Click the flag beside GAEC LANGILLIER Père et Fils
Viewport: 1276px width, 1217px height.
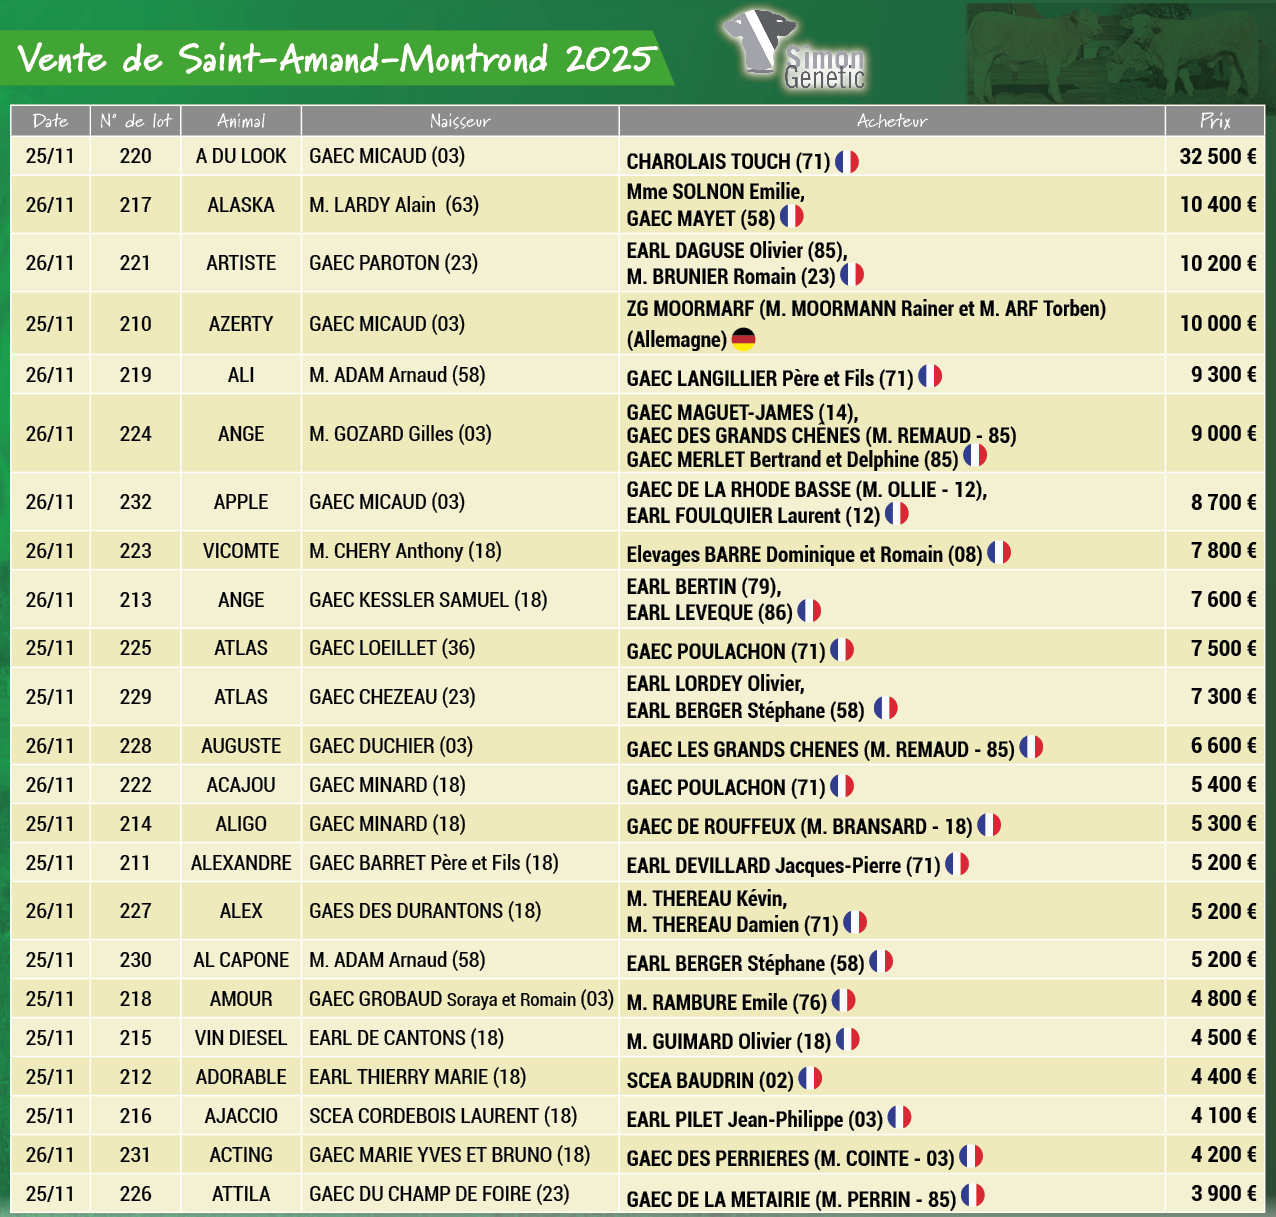point(930,376)
